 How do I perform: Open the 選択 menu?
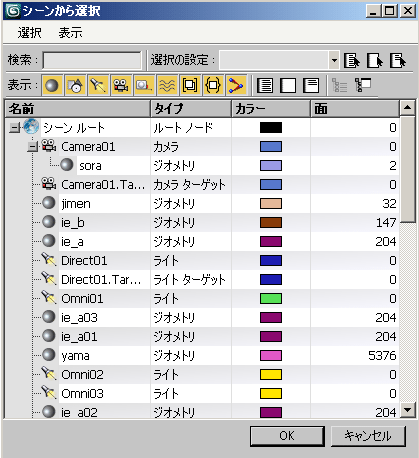tap(30, 33)
